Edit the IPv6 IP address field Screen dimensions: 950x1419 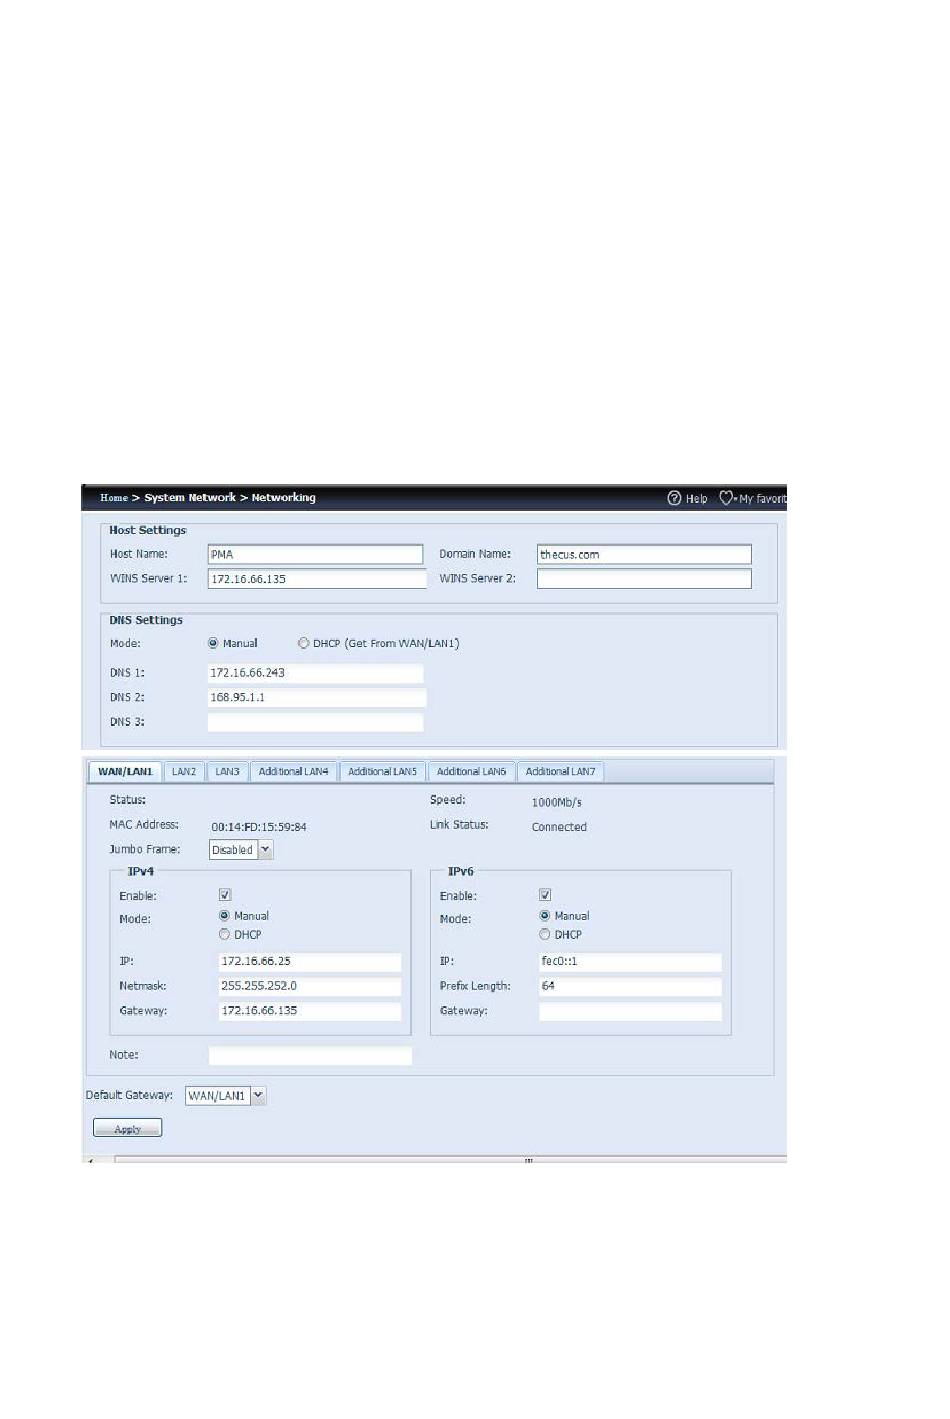(x=630, y=962)
